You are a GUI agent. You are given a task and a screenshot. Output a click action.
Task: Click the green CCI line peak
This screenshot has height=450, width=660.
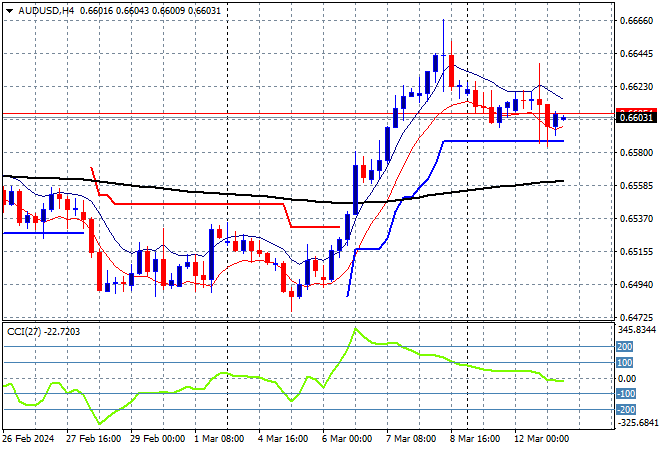tap(353, 328)
